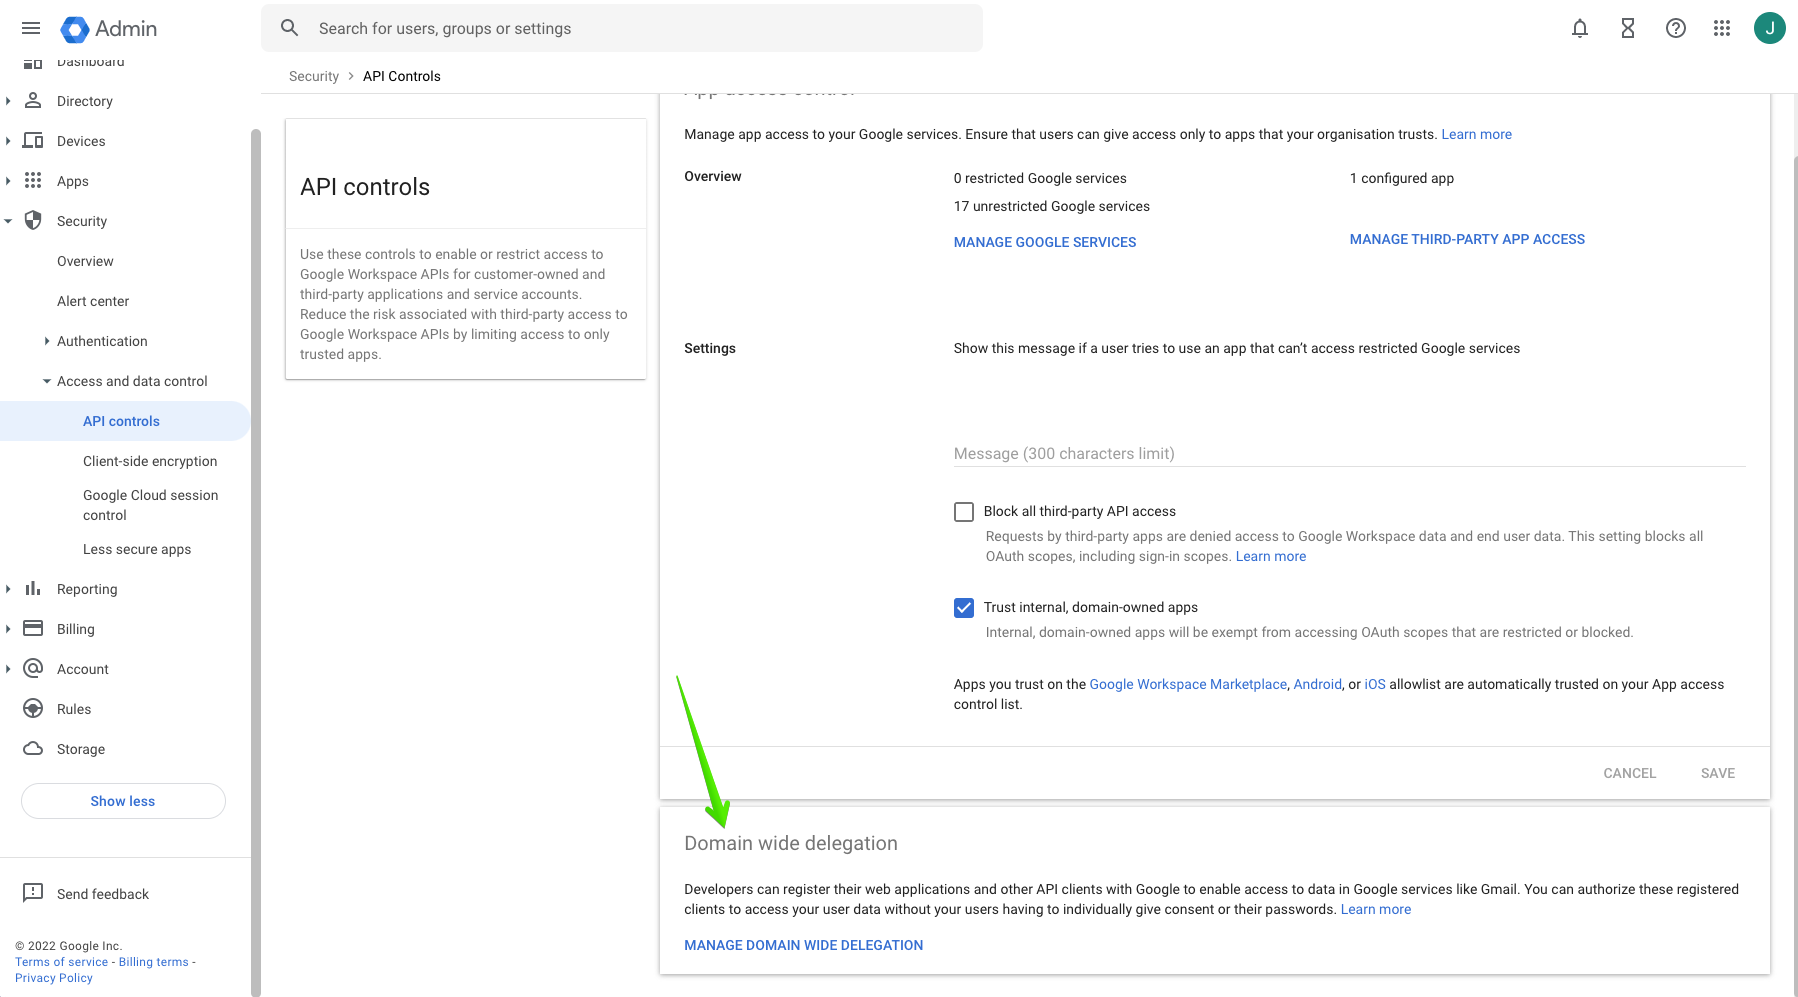Click the Rules icon in sidebar
The height and width of the screenshot is (997, 1798).
coord(33,708)
